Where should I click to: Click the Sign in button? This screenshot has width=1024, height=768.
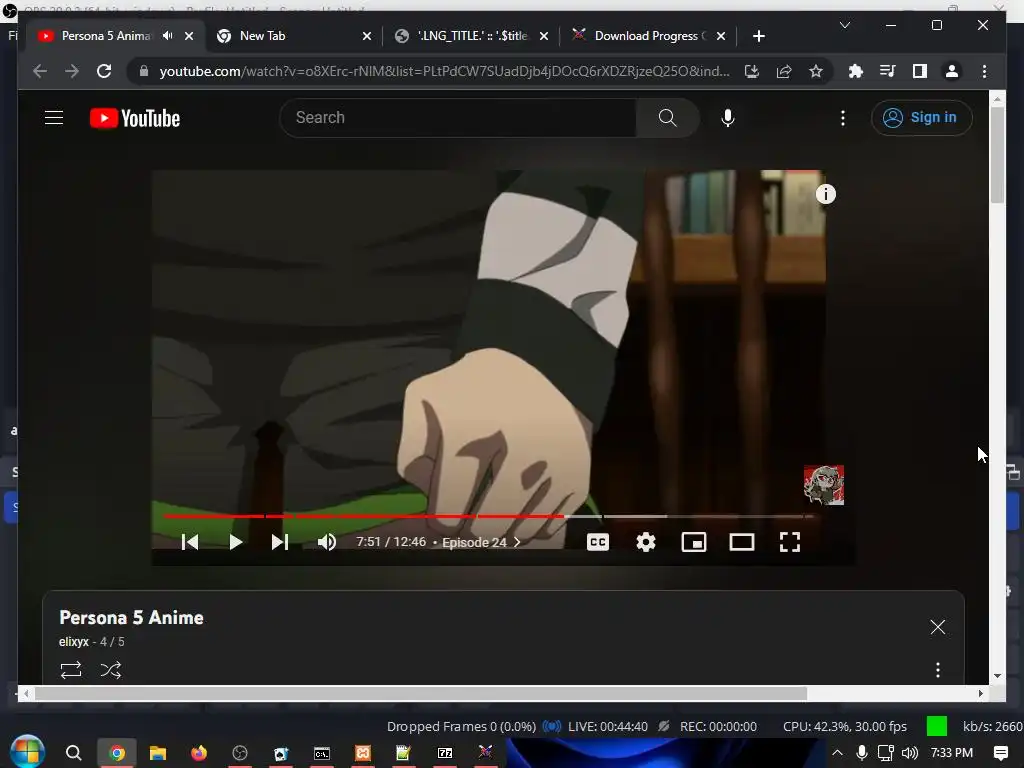921,118
